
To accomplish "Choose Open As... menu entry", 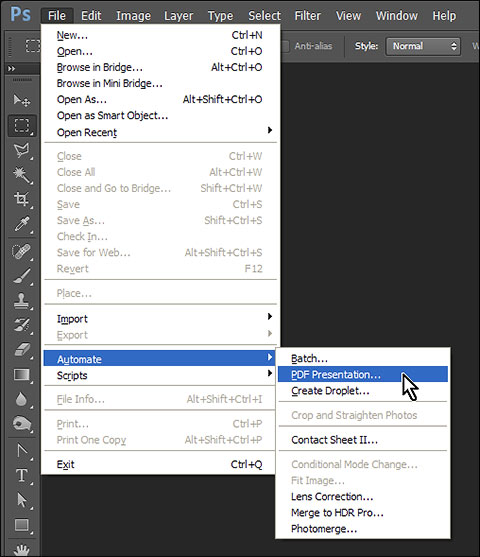I will 160,99.
